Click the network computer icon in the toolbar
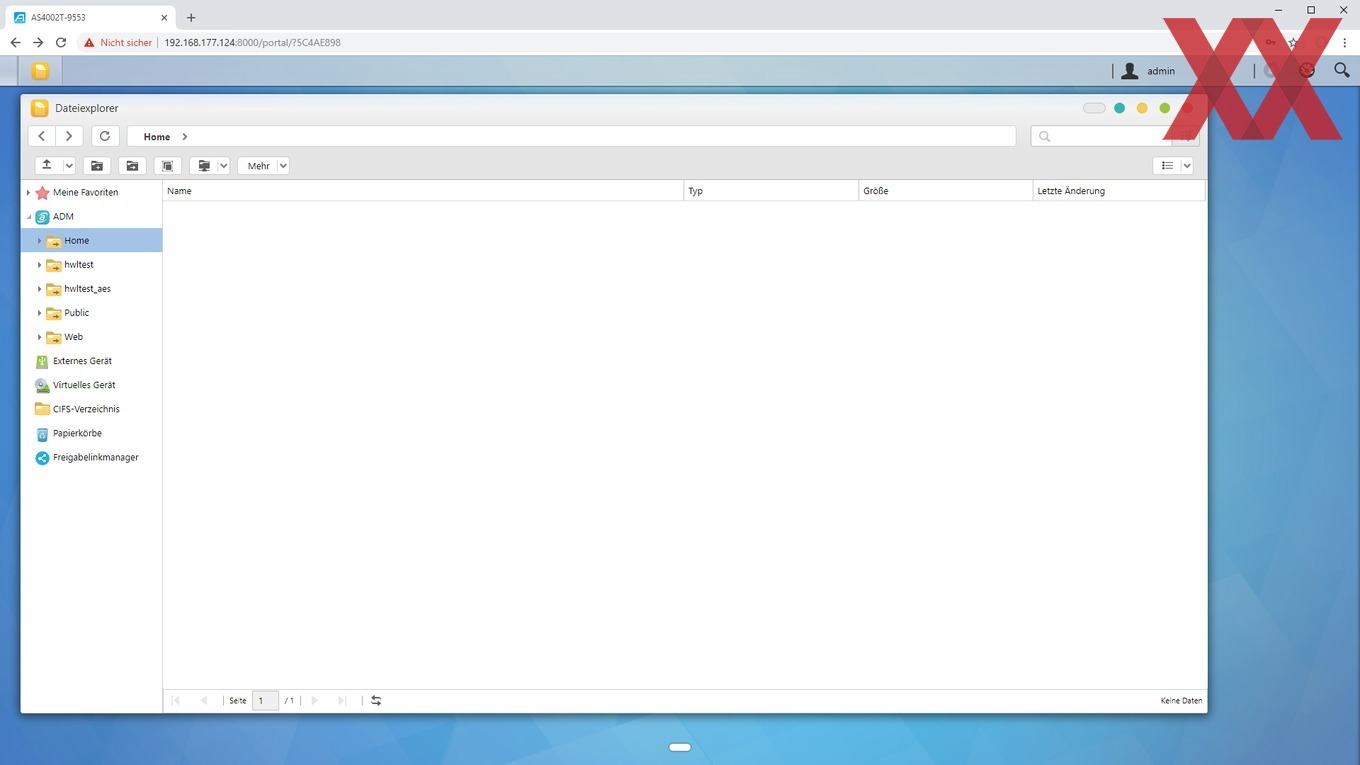Screen dimensions: 1360x765 click(x=204, y=166)
